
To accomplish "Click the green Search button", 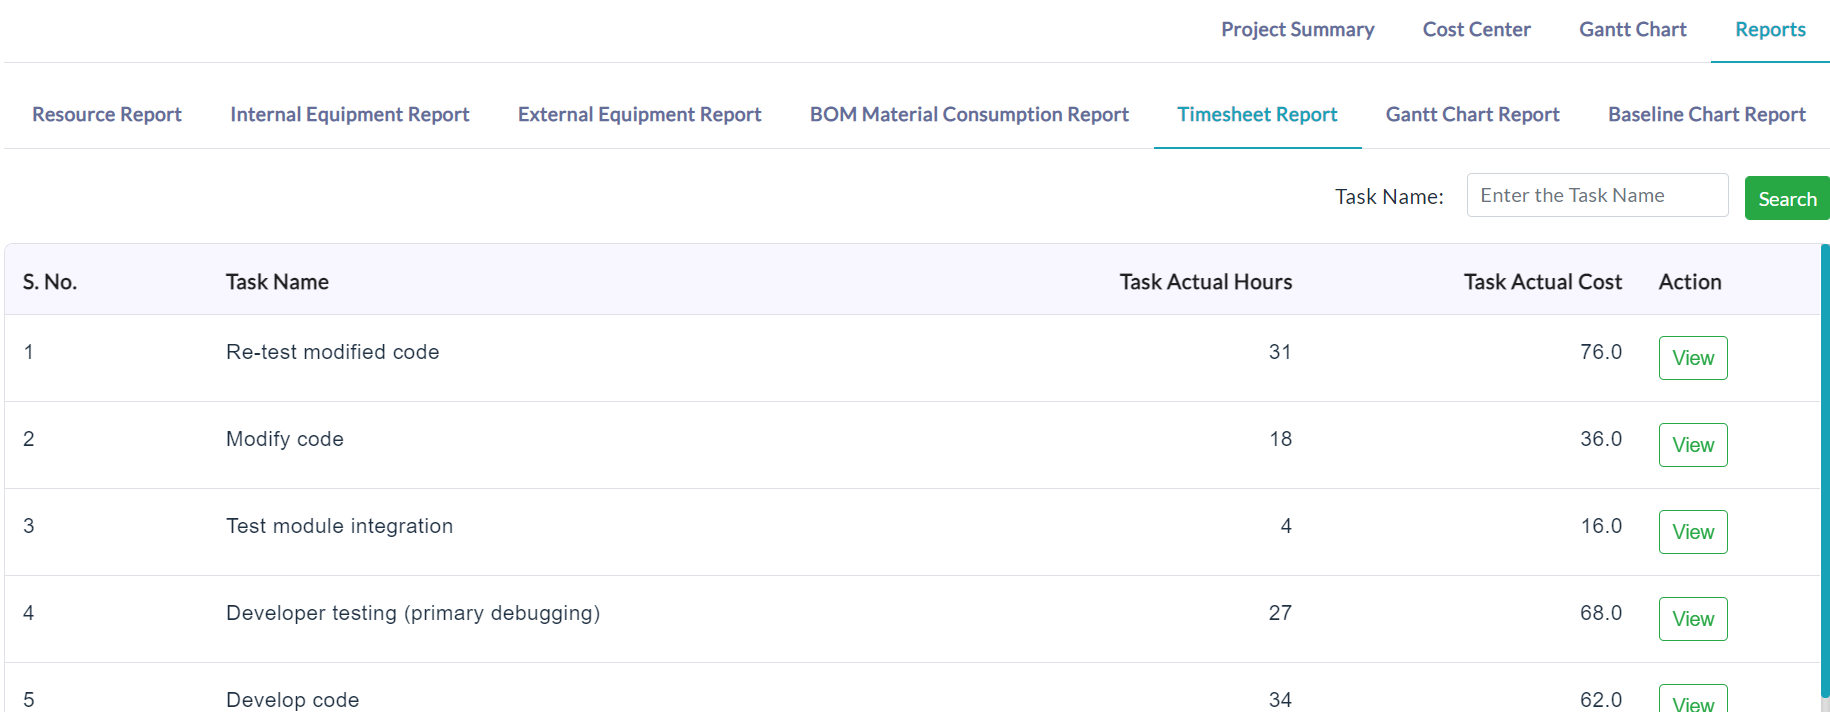I will pos(1787,198).
